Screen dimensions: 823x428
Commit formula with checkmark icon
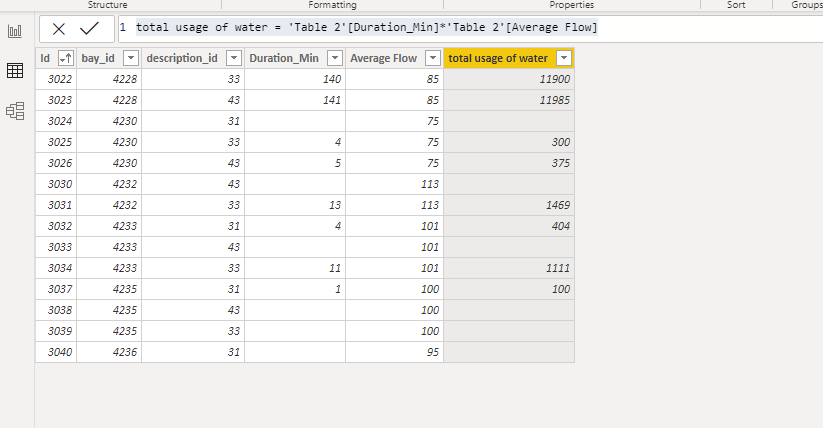tap(89, 28)
